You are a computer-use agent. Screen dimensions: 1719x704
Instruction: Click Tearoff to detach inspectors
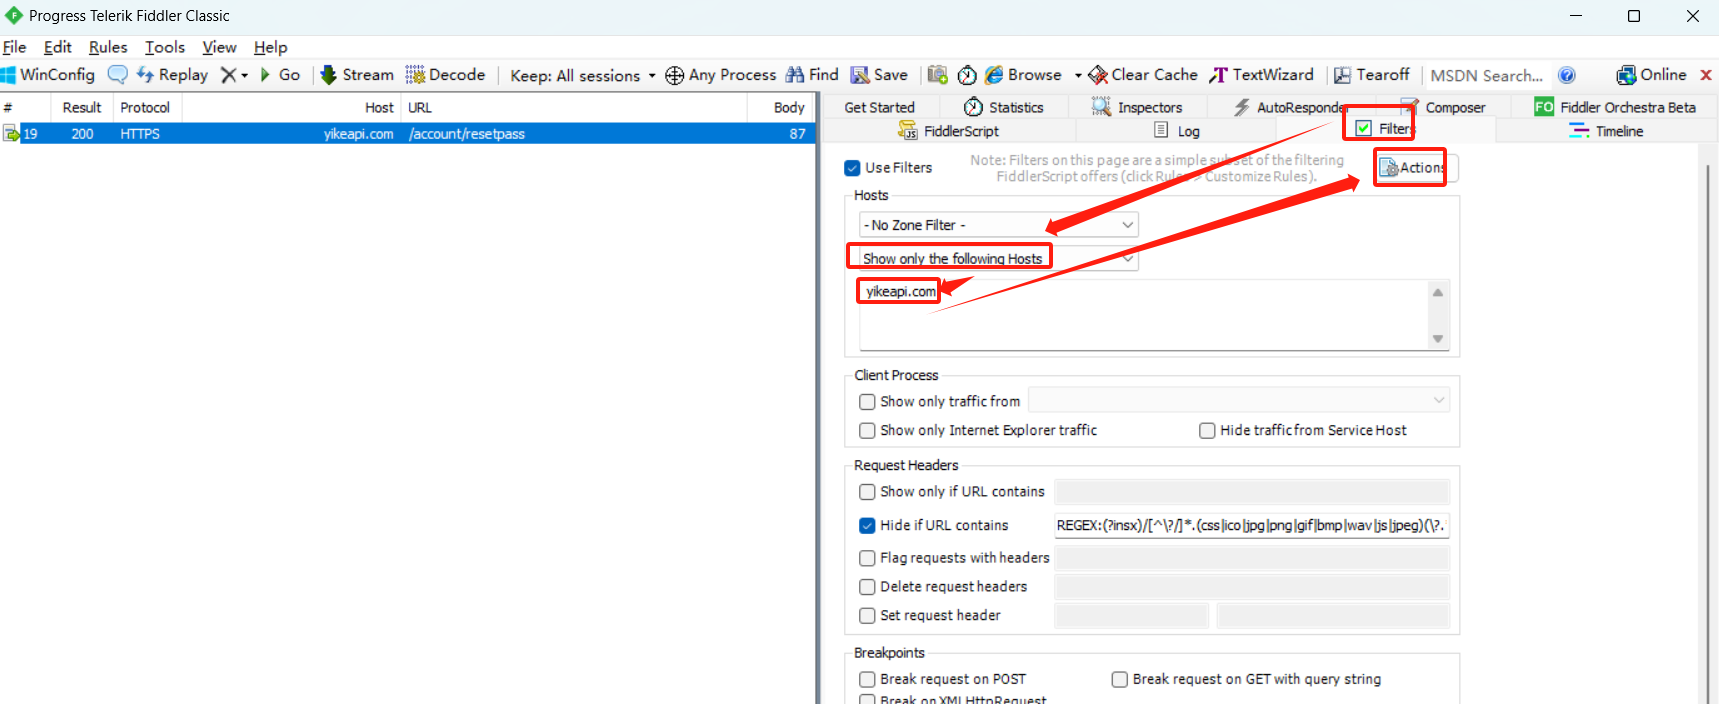tap(1372, 75)
